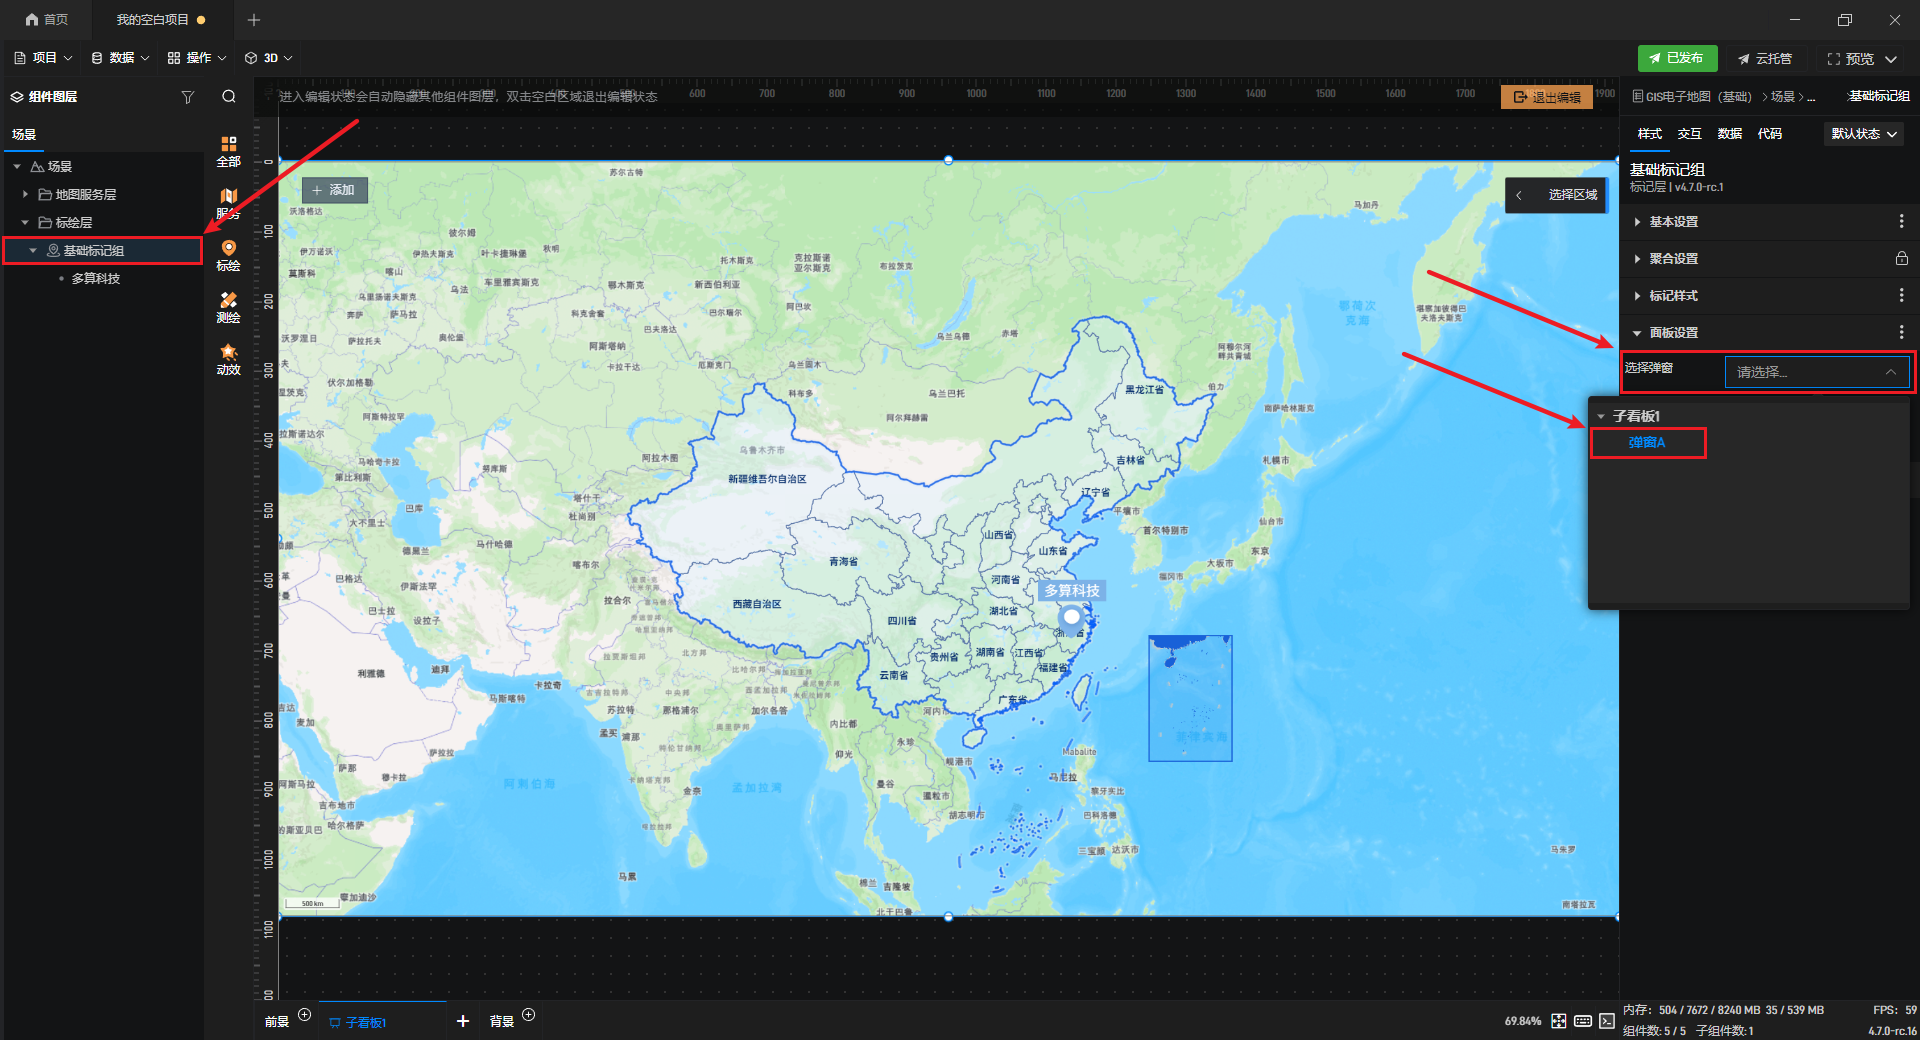Click the lock icon beside 聚合设置
The image size is (1920, 1040).
coord(1901,259)
